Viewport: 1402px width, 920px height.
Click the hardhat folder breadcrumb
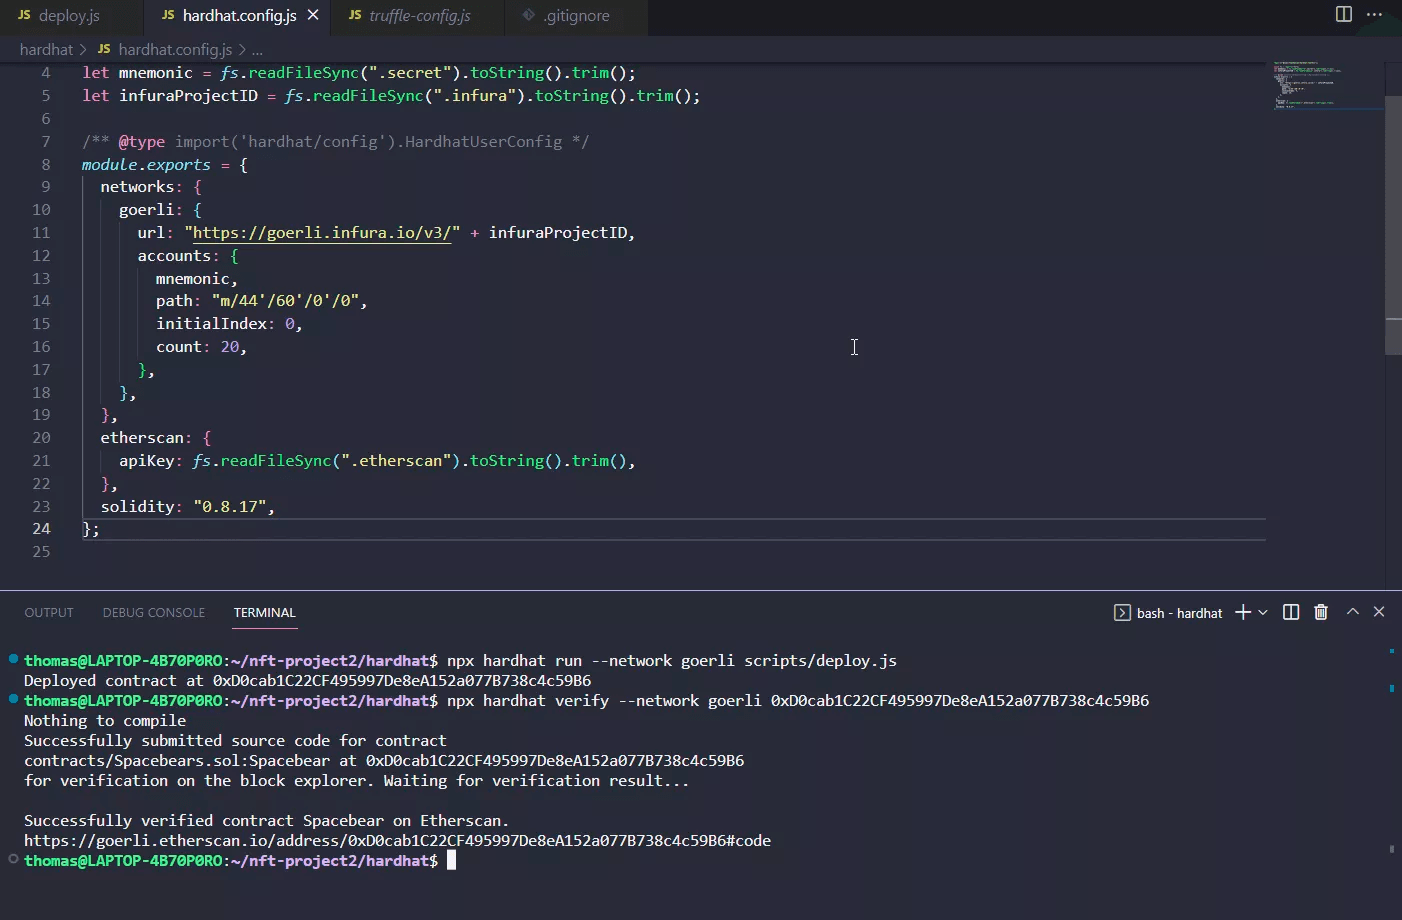click(x=46, y=50)
